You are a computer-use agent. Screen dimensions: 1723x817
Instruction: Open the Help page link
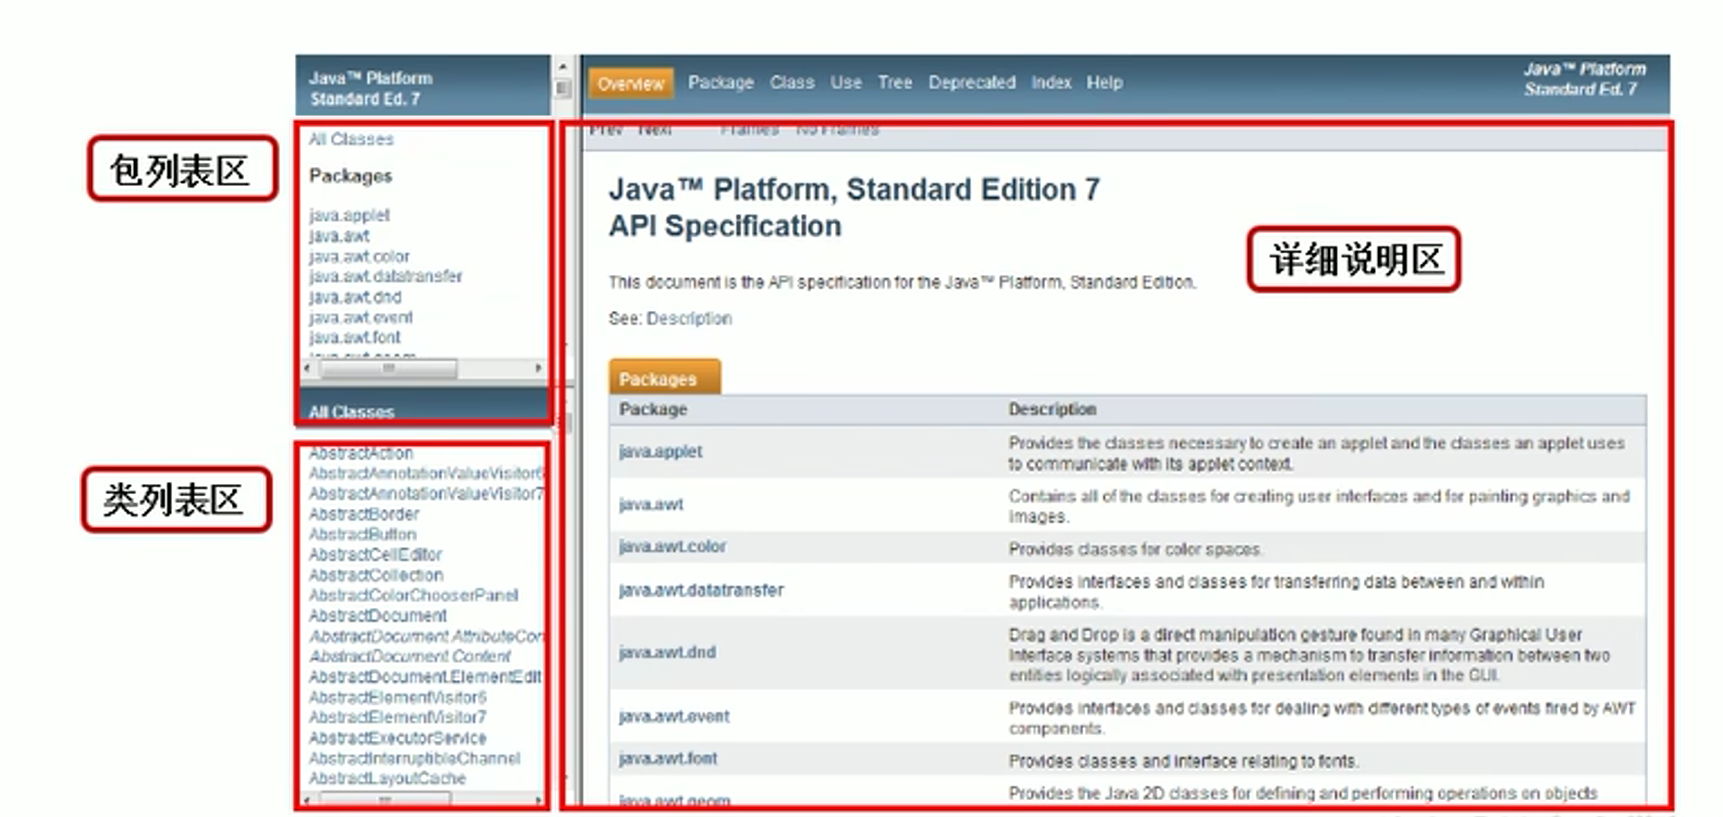click(x=1105, y=83)
